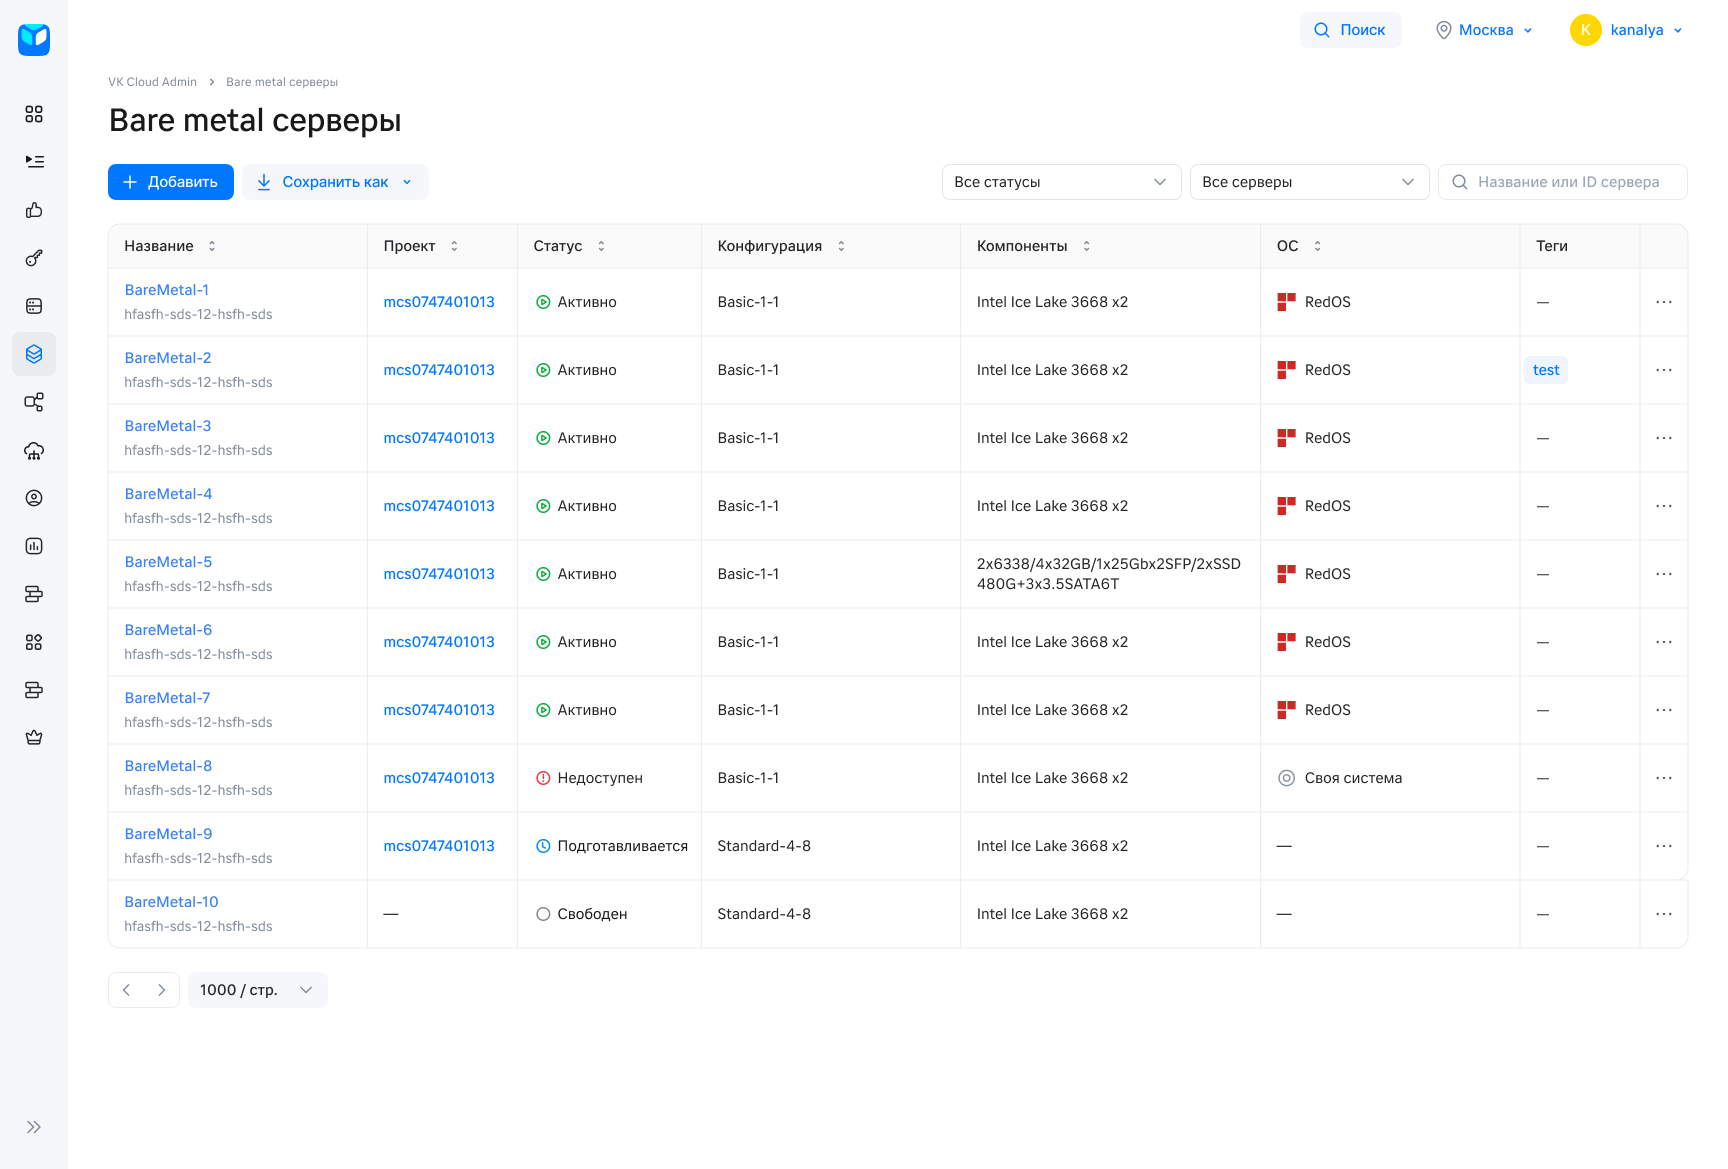Open the BareMetal-5 server link
The image size is (1728, 1169).
click(168, 562)
